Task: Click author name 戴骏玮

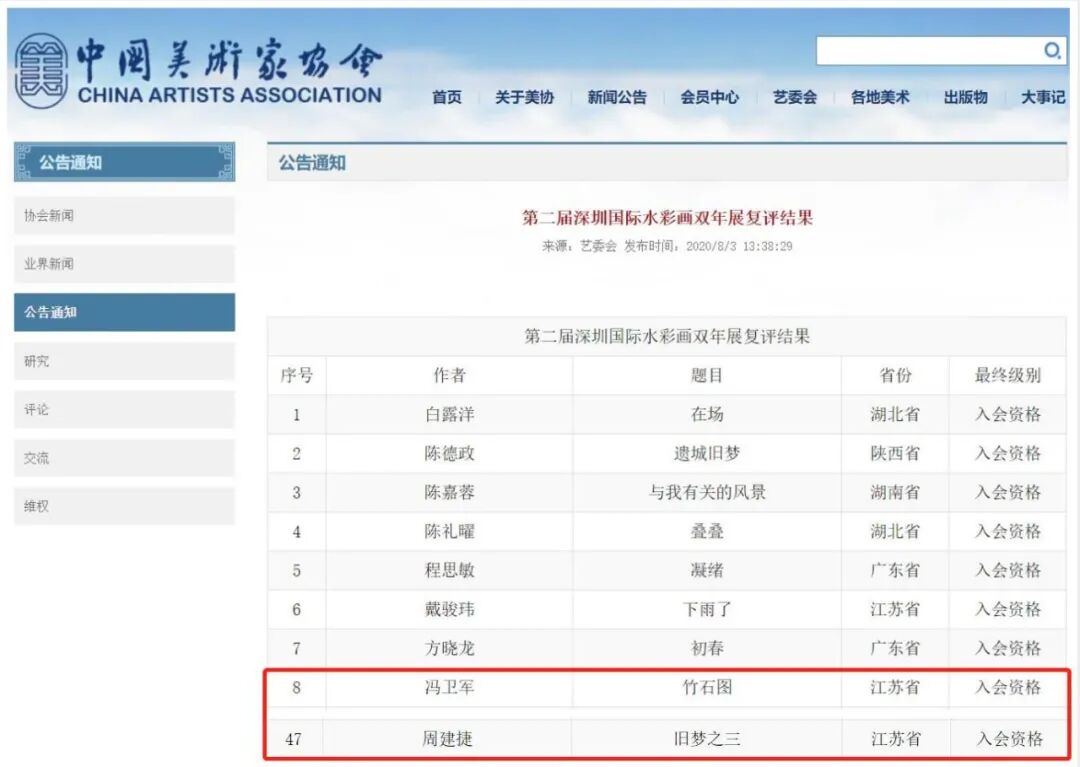Action: point(449,609)
